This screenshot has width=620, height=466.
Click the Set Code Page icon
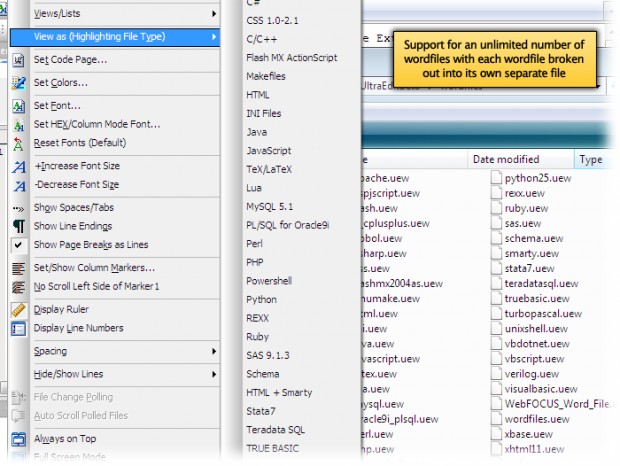coord(18,60)
